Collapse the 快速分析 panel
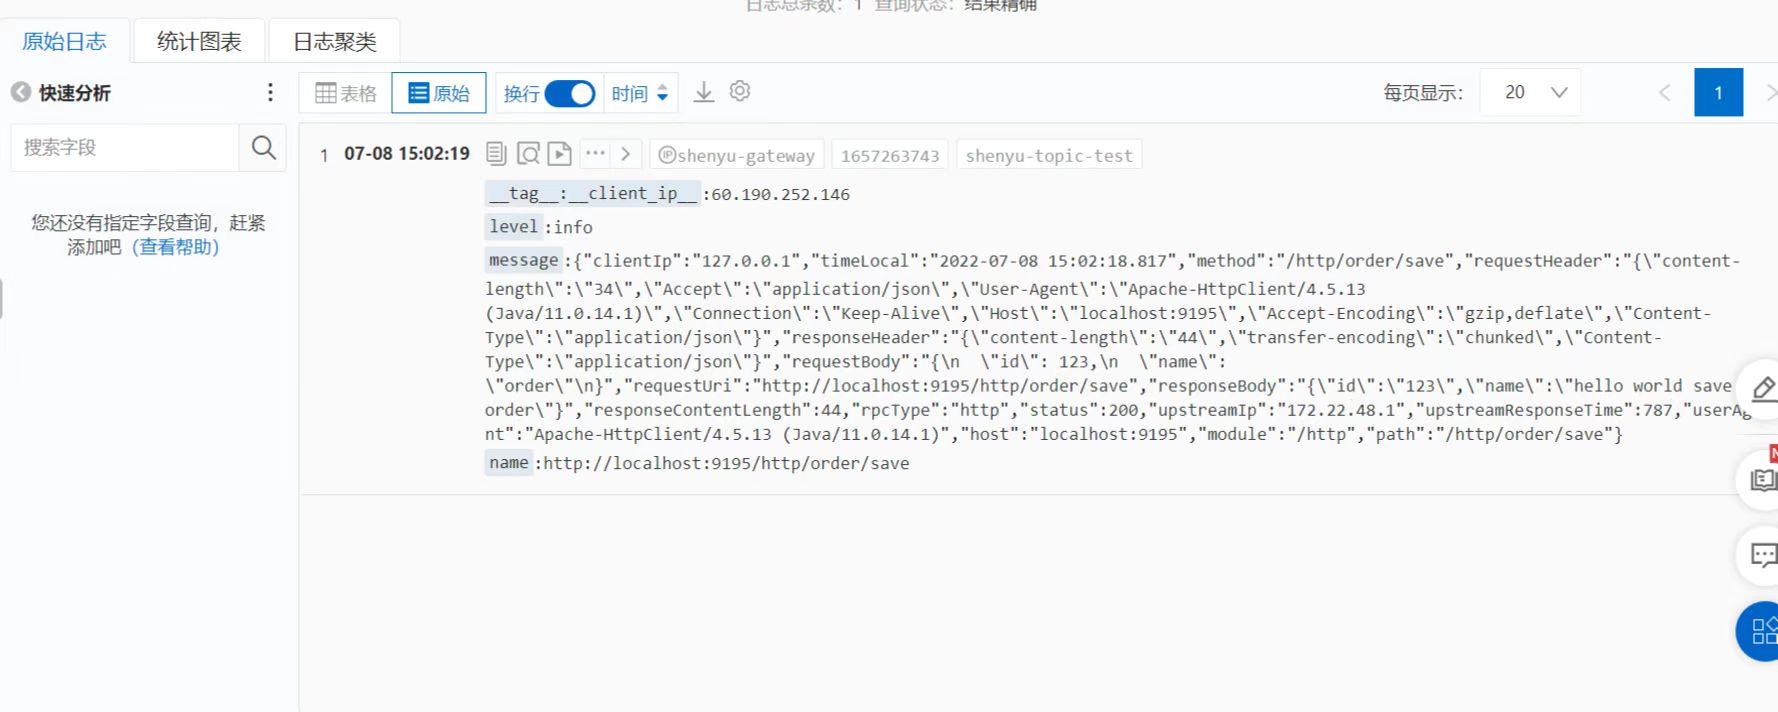Screen dimensions: 1778x712 pyautogui.click(x=21, y=93)
